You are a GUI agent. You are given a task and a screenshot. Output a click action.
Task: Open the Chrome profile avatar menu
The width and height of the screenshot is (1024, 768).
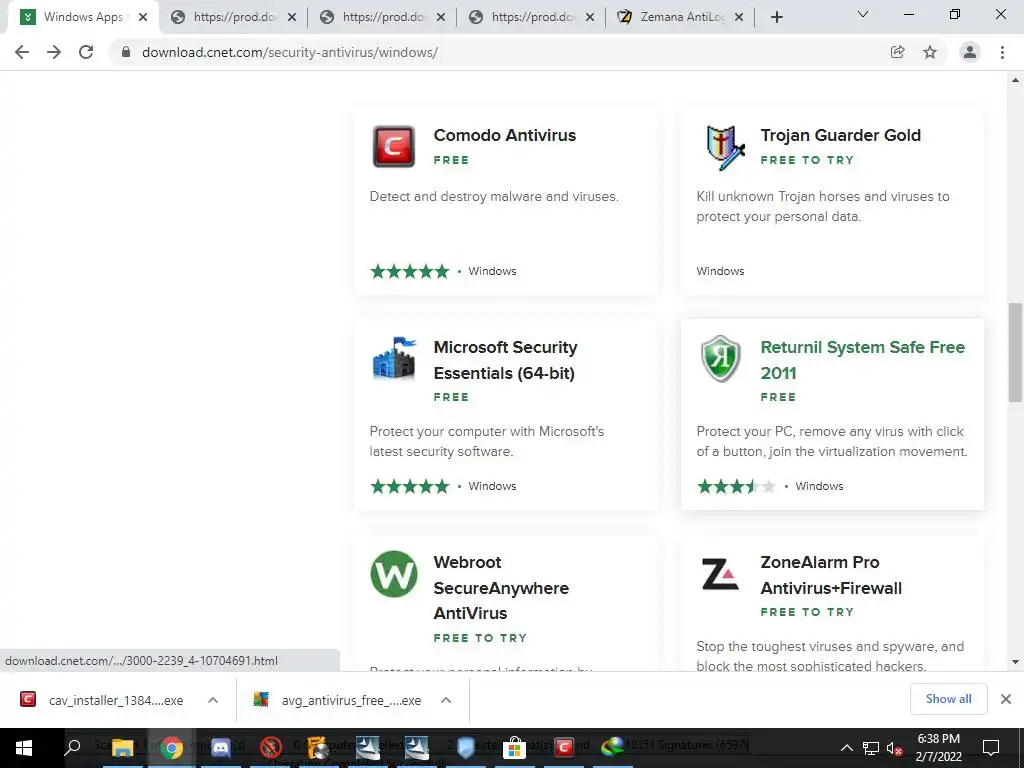(x=970, y=52)
